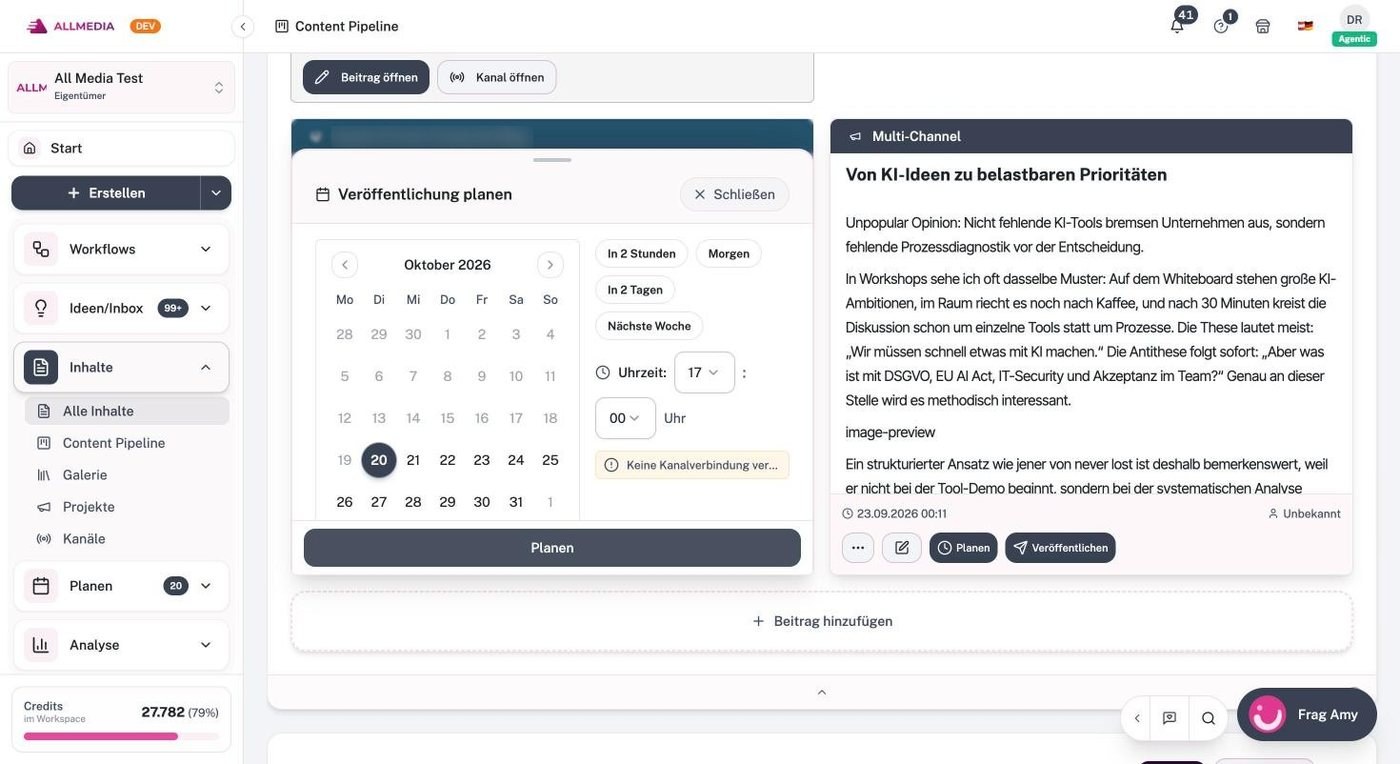The image size is (1400, 764).
Task: Open the notifications bell
Action: [x=1177, y=26]
